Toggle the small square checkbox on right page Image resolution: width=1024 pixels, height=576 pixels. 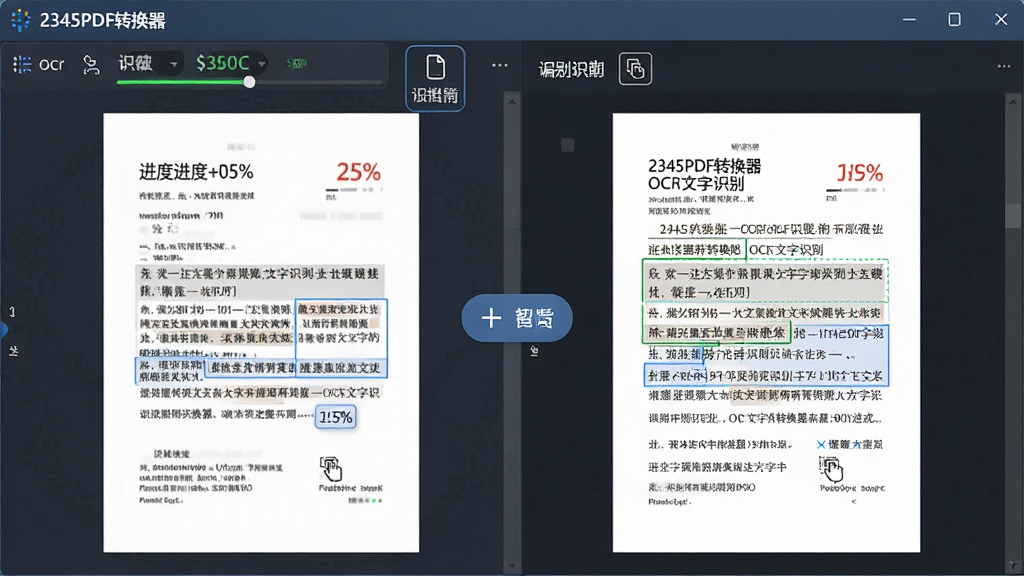pyautogui.click(x=568, y=145)
